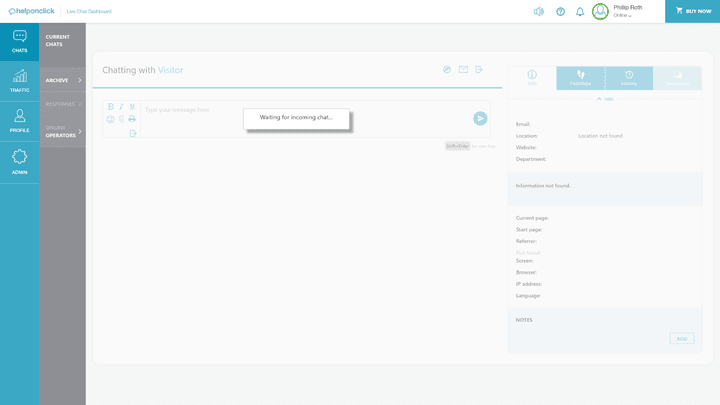The image size is (720, 405).
Task: Expand the Online status dropdown
Action: coord(623,16)
